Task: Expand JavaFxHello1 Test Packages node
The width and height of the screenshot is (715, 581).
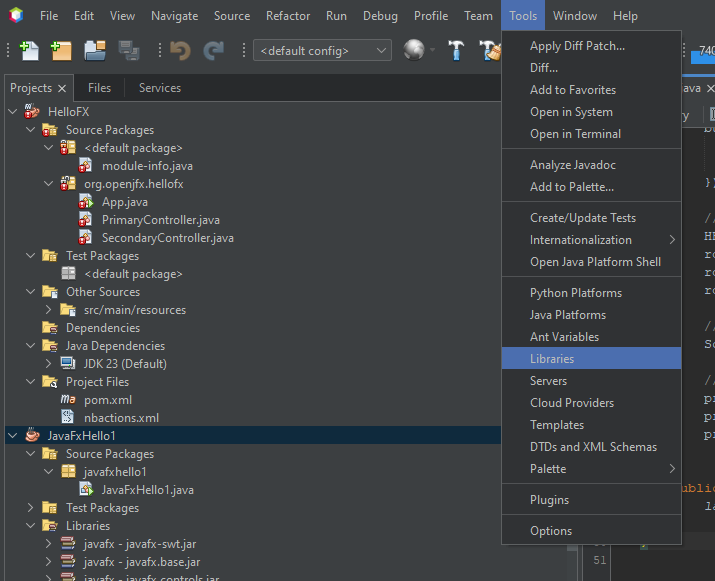Action: [x=30, y=507]
